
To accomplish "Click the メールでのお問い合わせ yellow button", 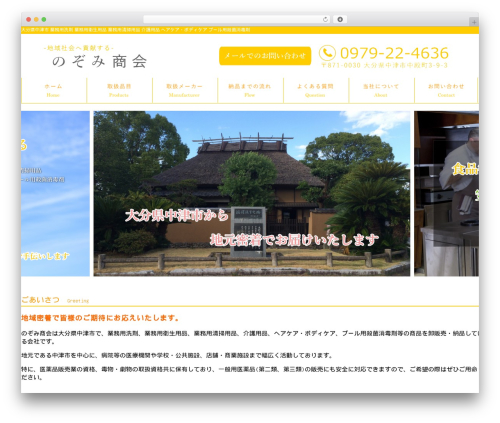I will pyautogui.click(x=265, y=56).
